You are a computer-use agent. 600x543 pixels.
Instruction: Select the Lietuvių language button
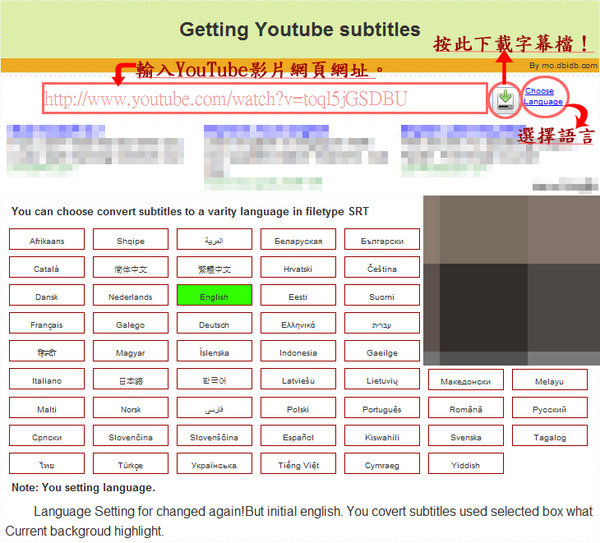(x=382, y=379)
